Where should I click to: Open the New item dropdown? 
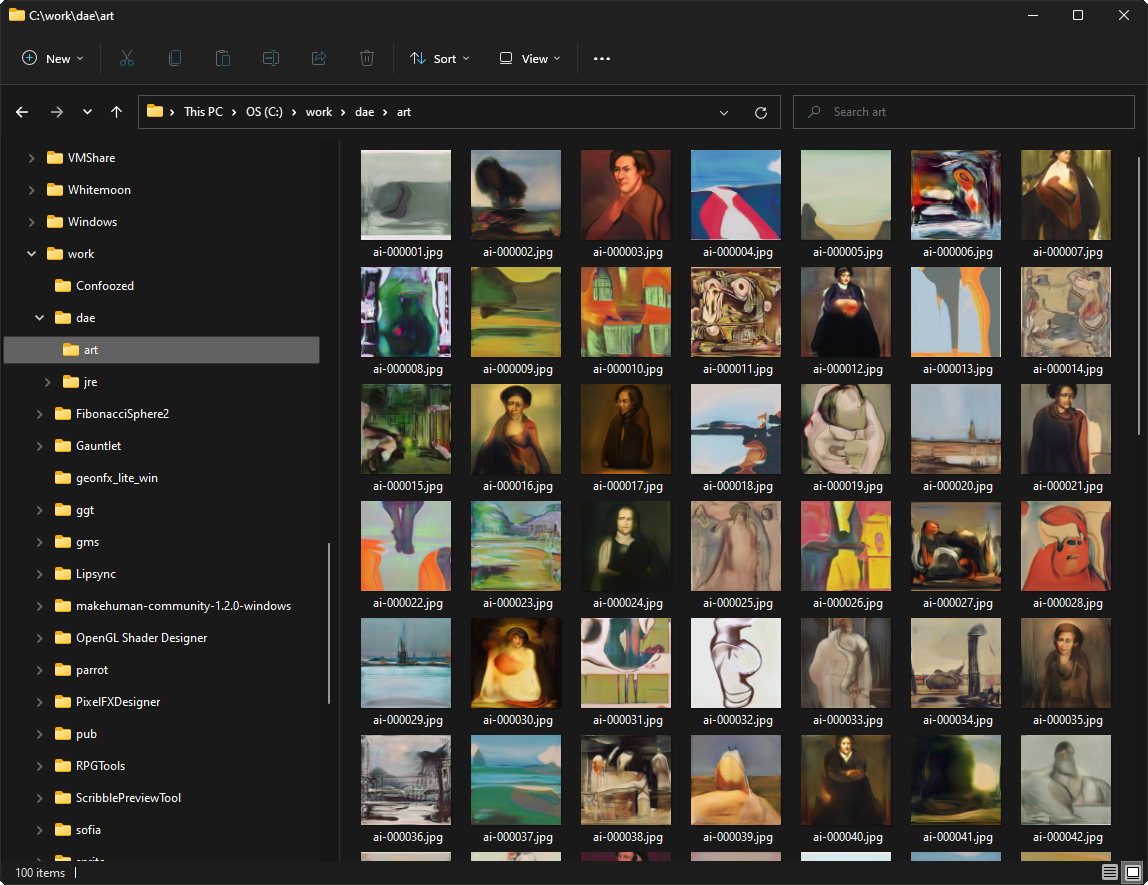(53, 59)
